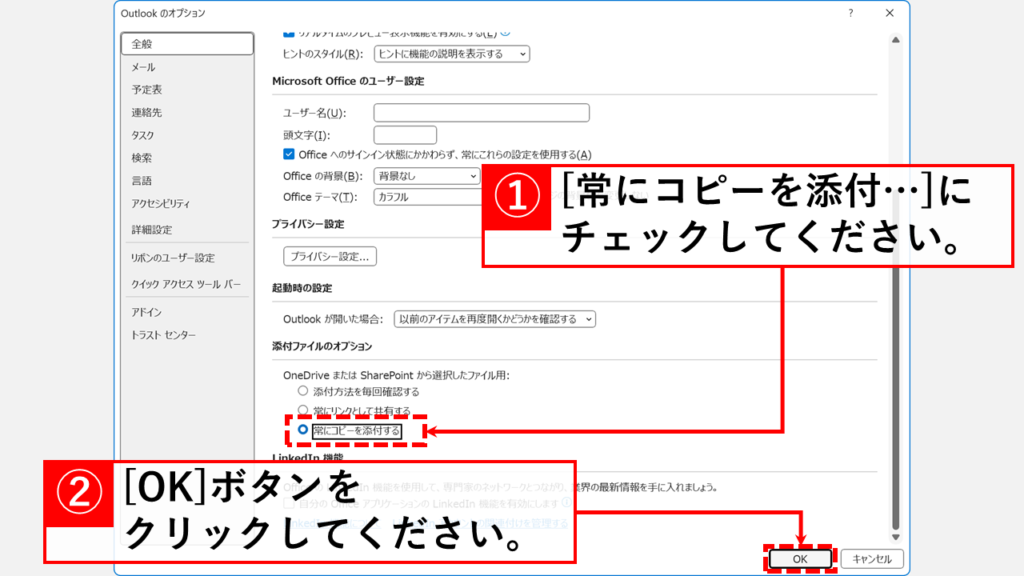Expand the Office テーマ dropdown
1024x576 pixels.
427,197
